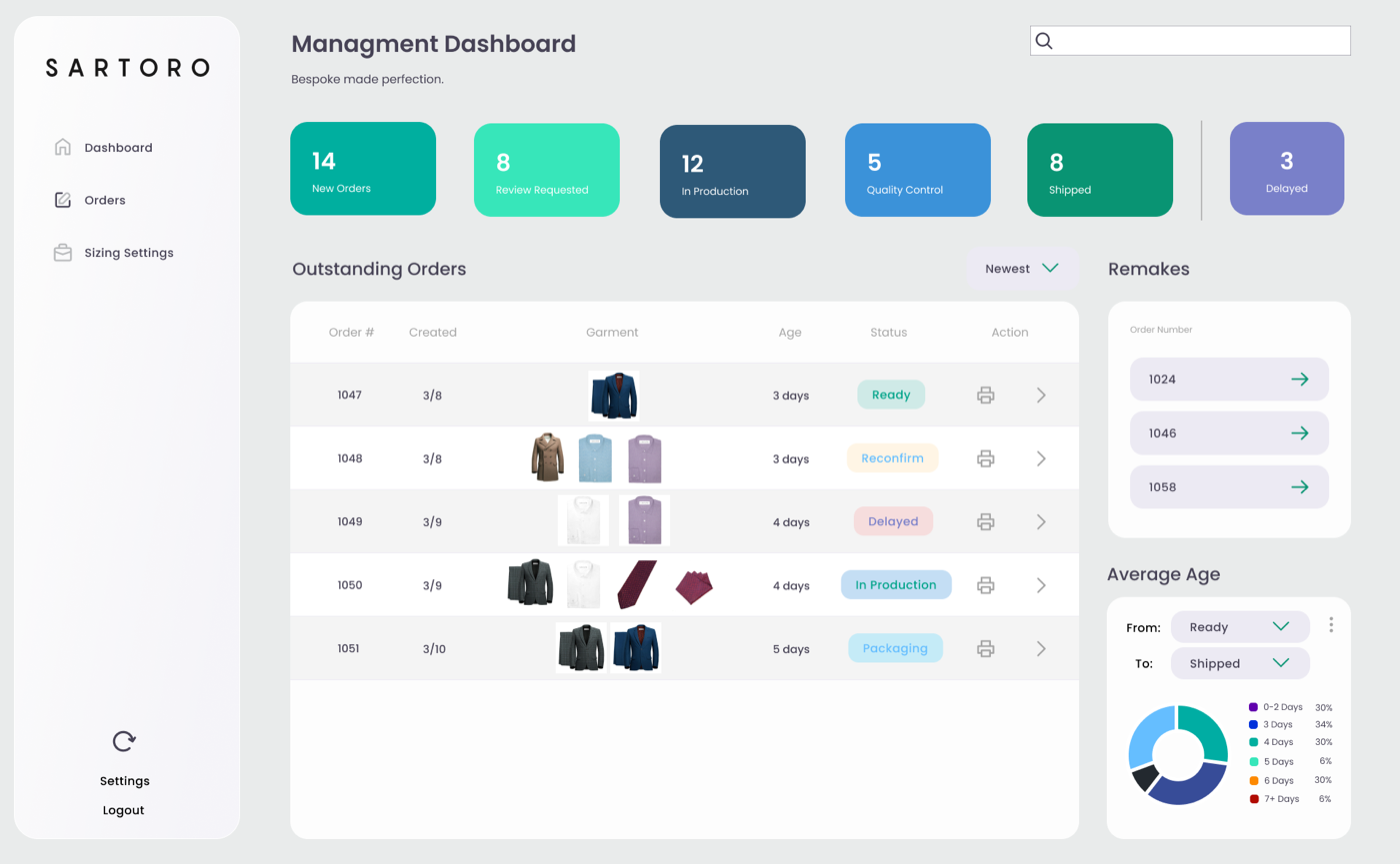Screen dimensions: 1400x864
Task: Open the Newest sort dropdown
Action: coord(1022,268)
